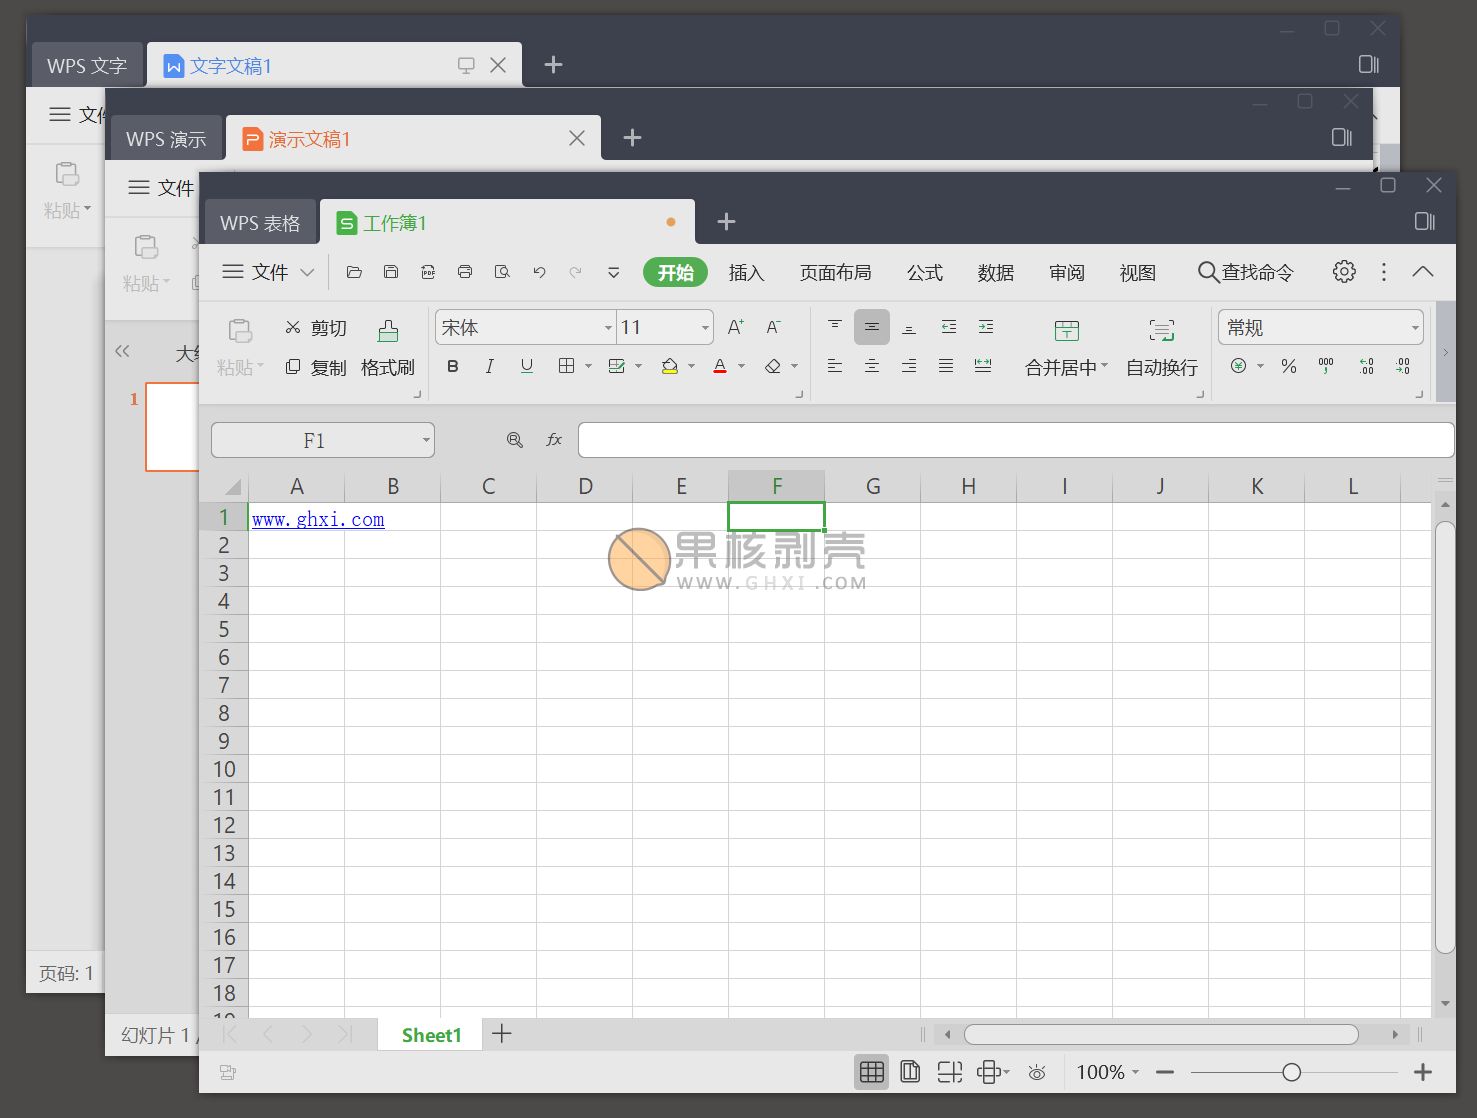Open the www.ghxi.com hyperlink in cell A1
1477x1118 pixels.
coord(316,518)
